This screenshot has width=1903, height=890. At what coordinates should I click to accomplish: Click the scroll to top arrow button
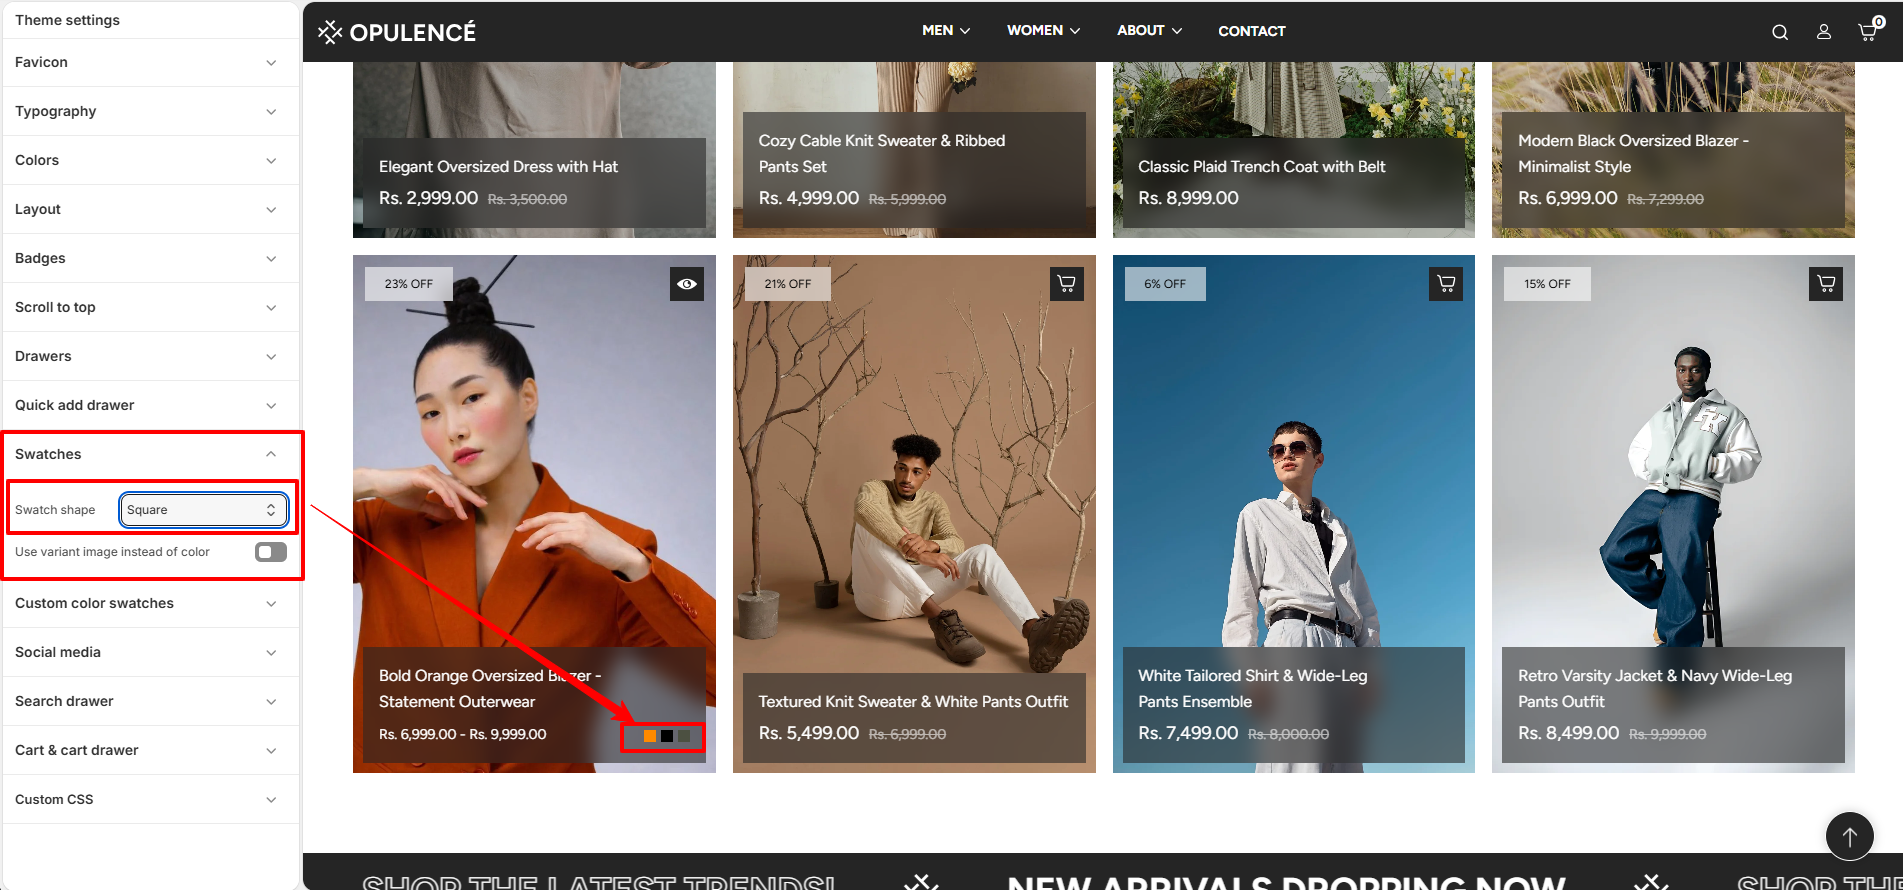tap(1850, 836)
